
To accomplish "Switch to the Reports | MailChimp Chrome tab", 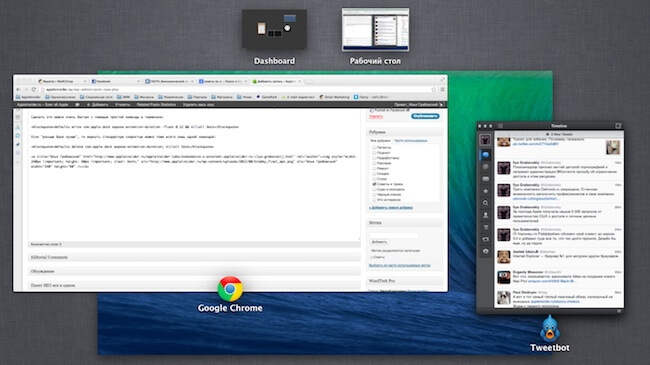I will (x=61, y=81).
